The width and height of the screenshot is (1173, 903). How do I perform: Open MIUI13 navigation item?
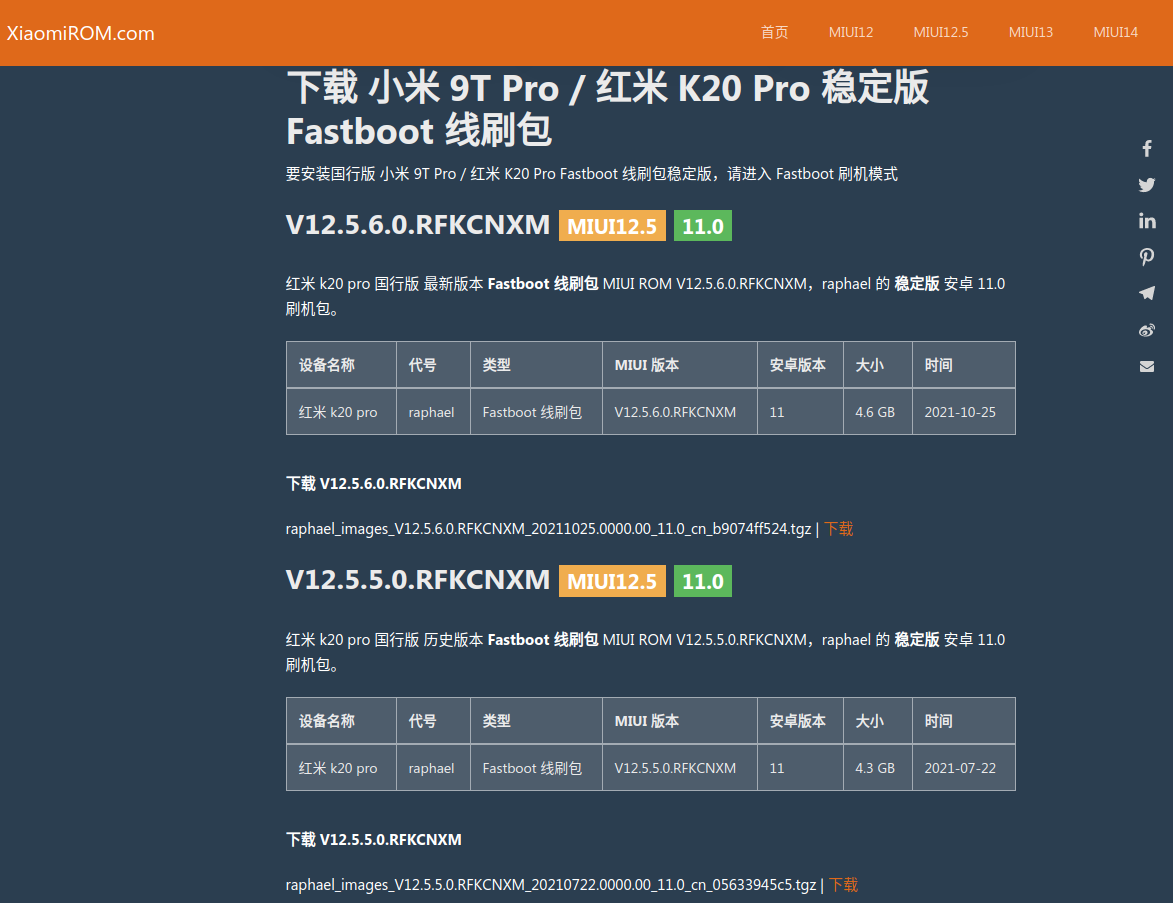pos(1030,32)
